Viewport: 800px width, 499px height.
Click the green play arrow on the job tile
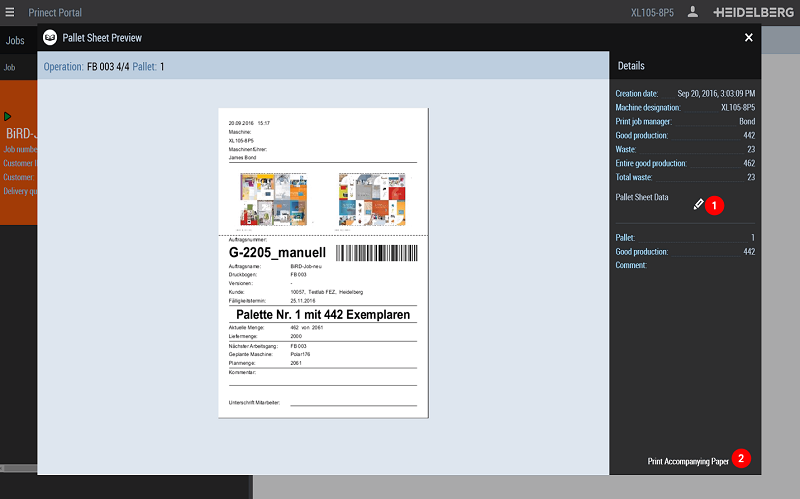tap(8, 117)
